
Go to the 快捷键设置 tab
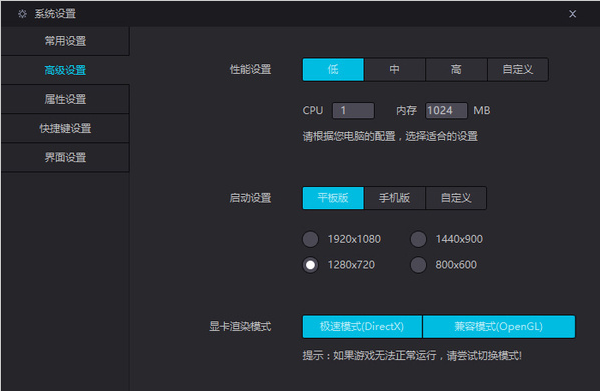point(65,128)
